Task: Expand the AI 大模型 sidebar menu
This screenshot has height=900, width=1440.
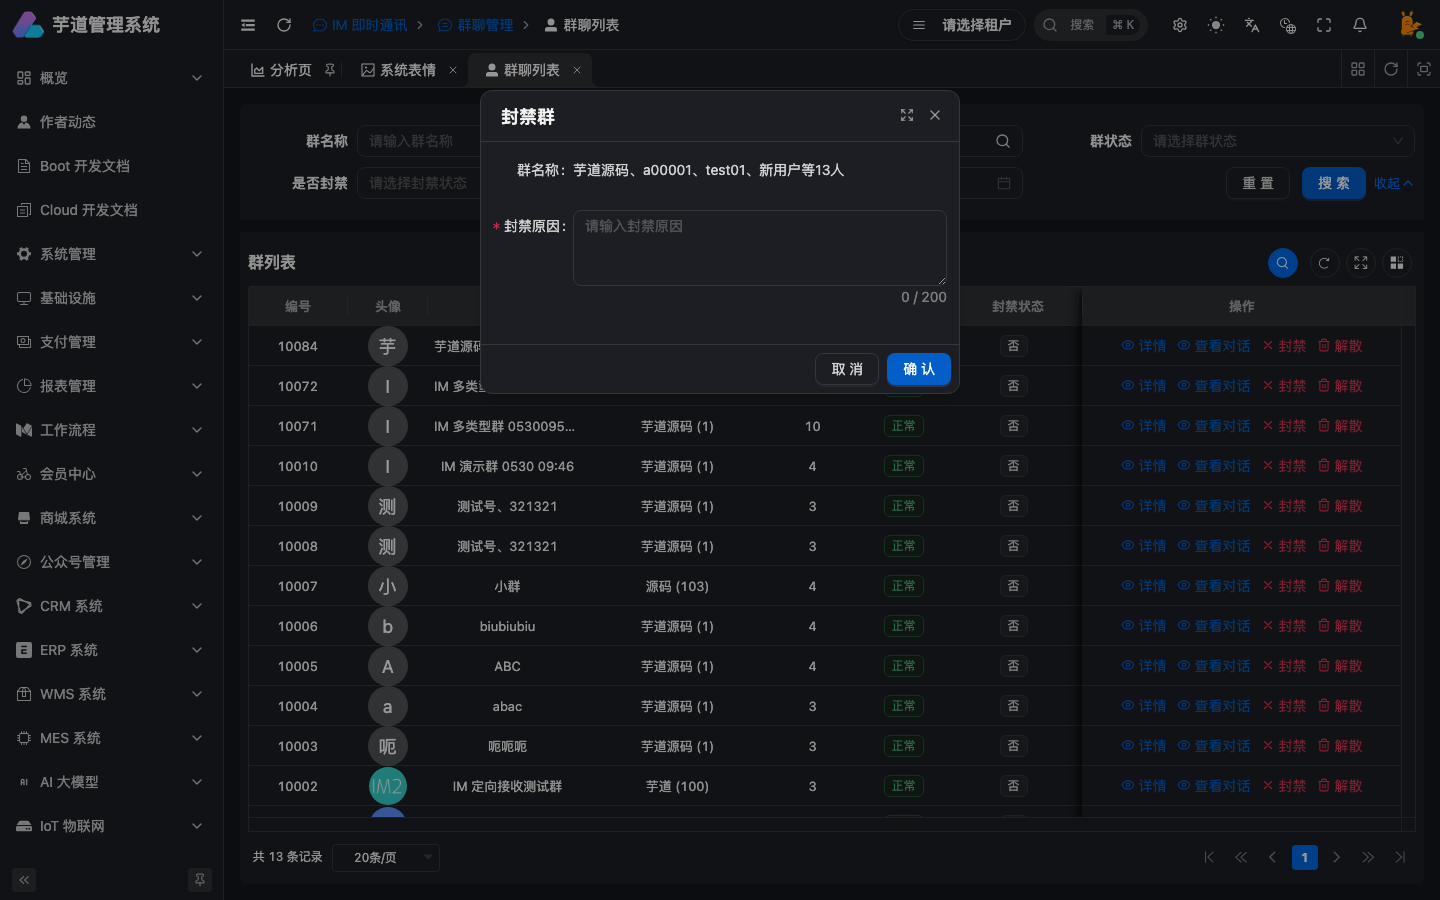Action: [x=111, y=782]
